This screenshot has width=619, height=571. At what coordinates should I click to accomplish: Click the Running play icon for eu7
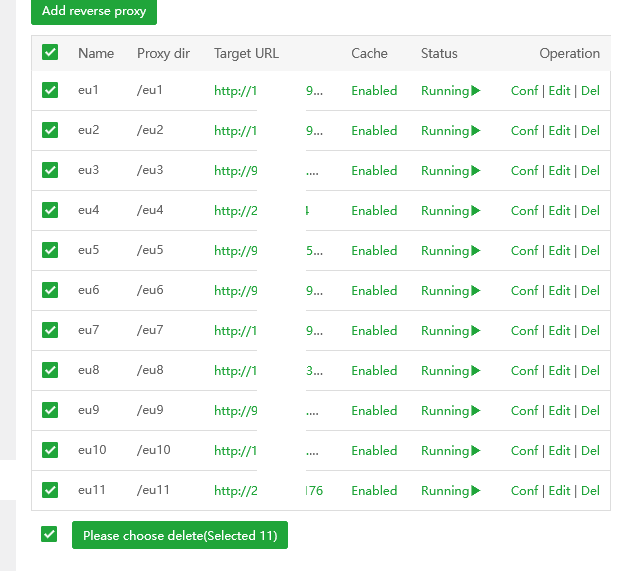coord(476,331)
